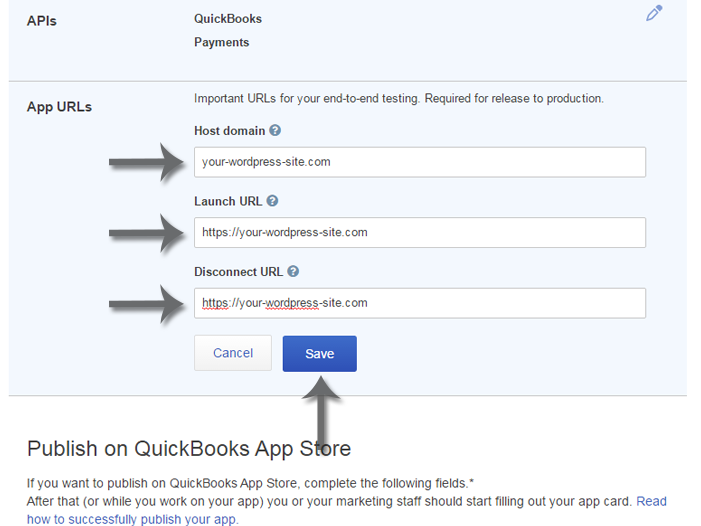Click the APIs section label

41,21
